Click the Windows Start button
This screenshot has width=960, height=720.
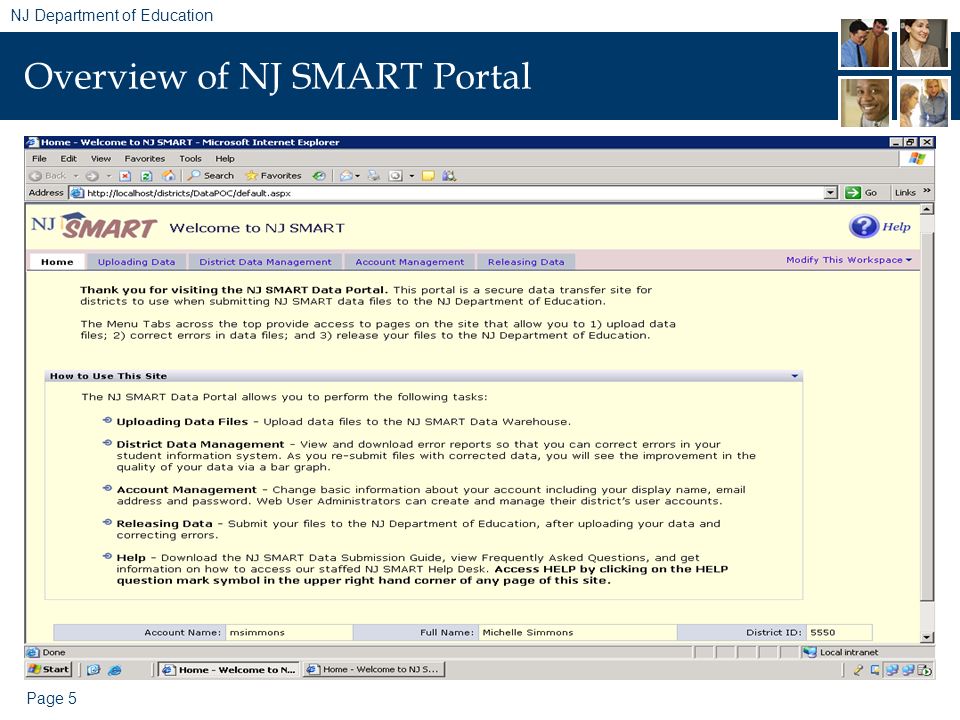[x=49, y=669]
